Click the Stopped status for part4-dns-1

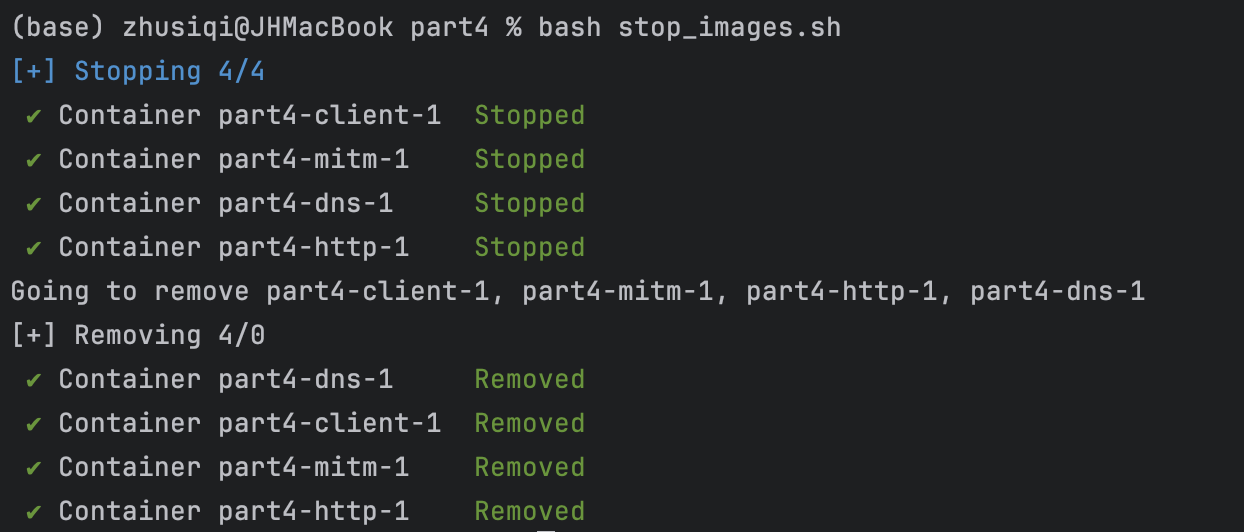click(529, 204)
